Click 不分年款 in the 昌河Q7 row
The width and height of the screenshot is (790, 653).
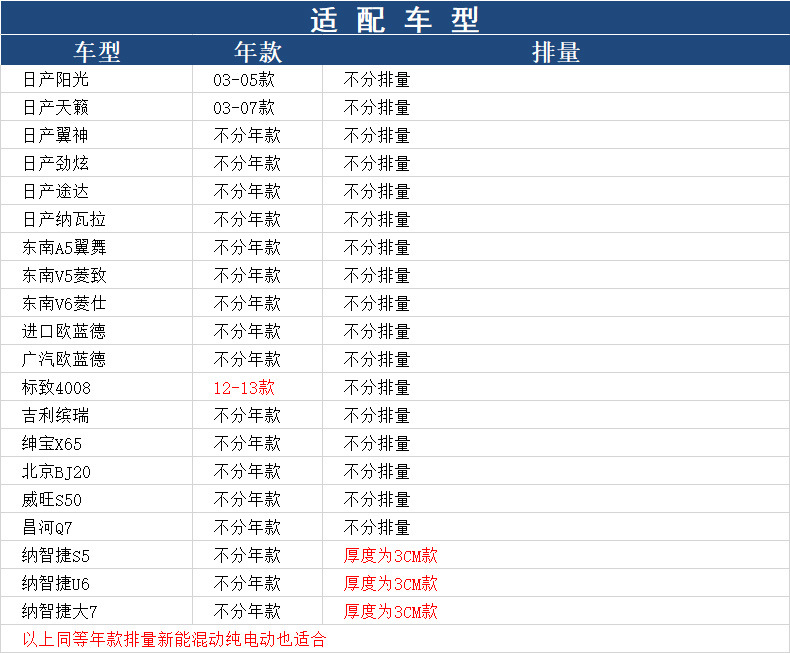point(247,528)
